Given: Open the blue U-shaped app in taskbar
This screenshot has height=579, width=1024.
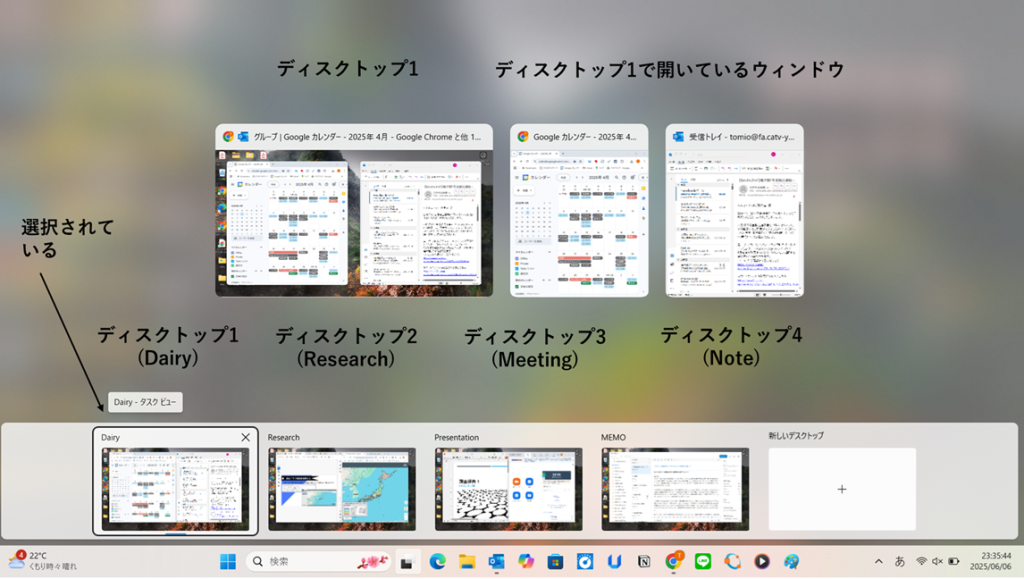Looking at the screenshot, I should 615,561.
